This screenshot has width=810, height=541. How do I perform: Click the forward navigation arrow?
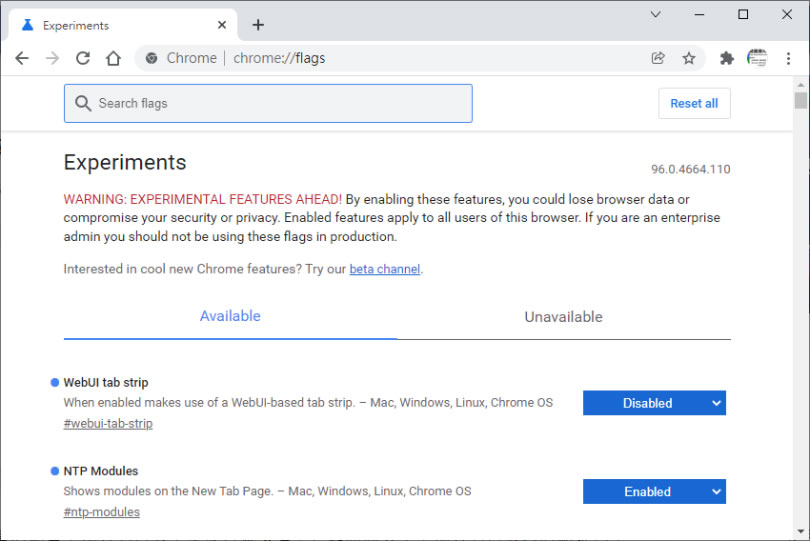point(52,58)
